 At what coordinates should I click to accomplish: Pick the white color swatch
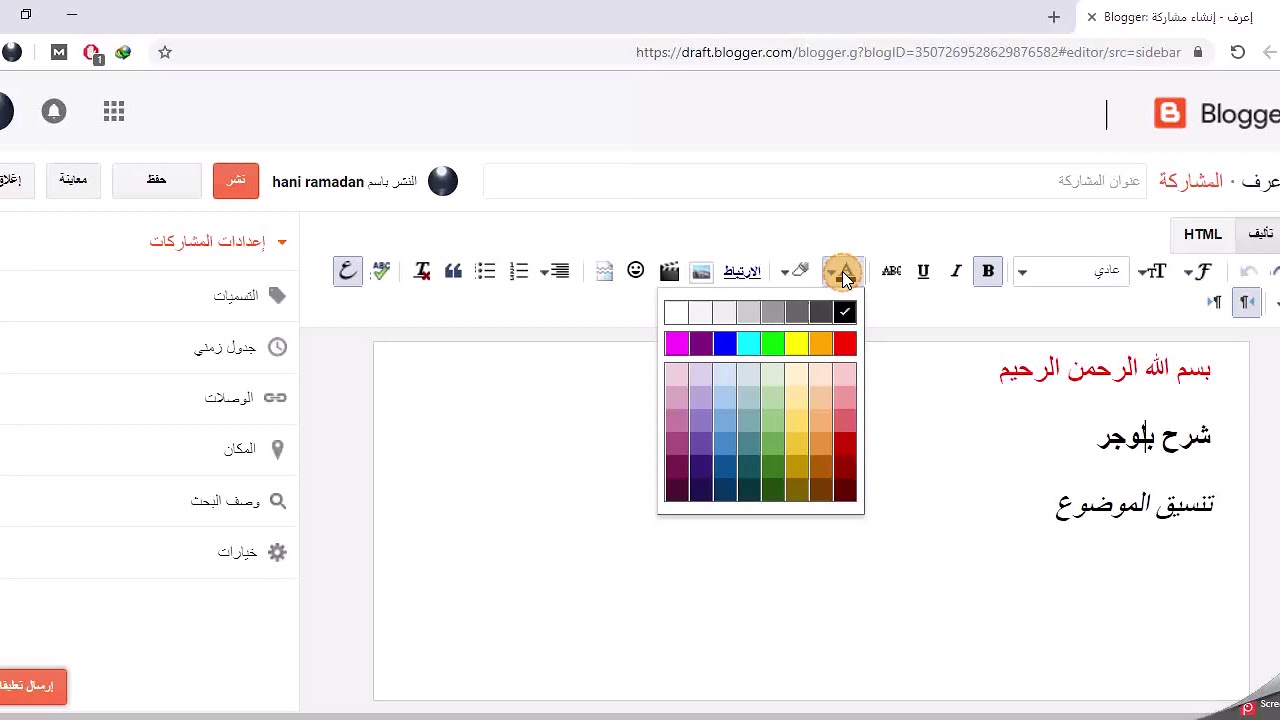pos(676,313)
